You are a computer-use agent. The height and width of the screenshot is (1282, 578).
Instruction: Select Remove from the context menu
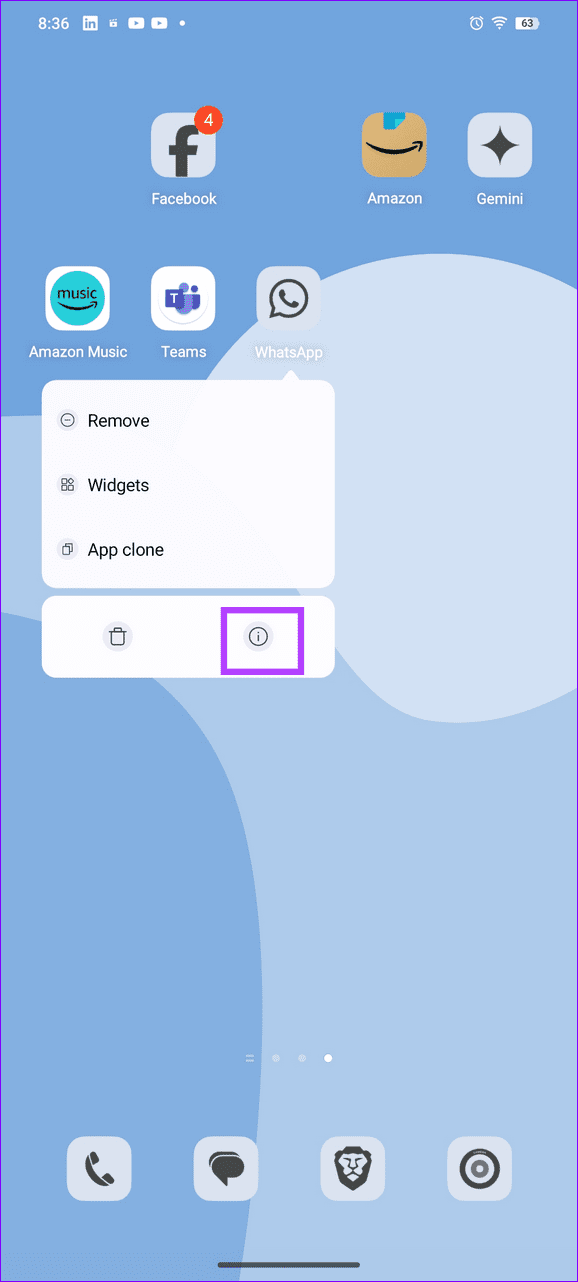click(188, 421)
